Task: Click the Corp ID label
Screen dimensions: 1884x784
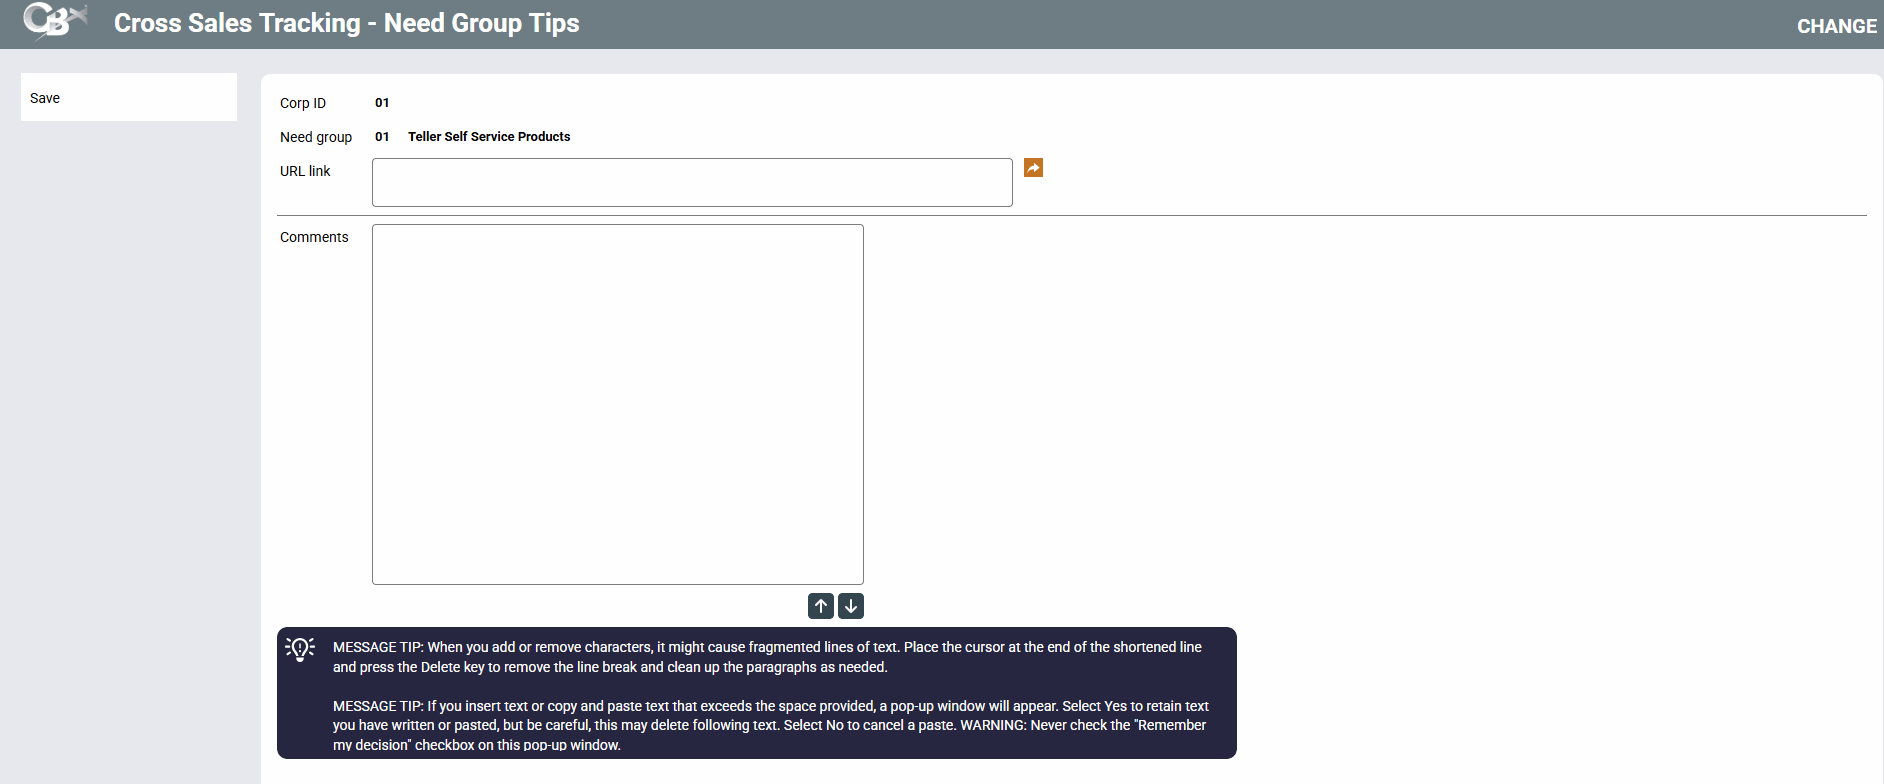Action: (x=303, y=103)
